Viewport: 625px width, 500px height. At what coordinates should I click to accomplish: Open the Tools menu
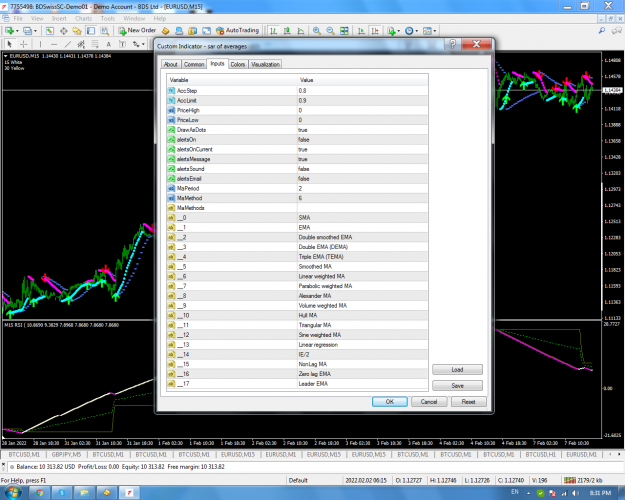point(108,18)
